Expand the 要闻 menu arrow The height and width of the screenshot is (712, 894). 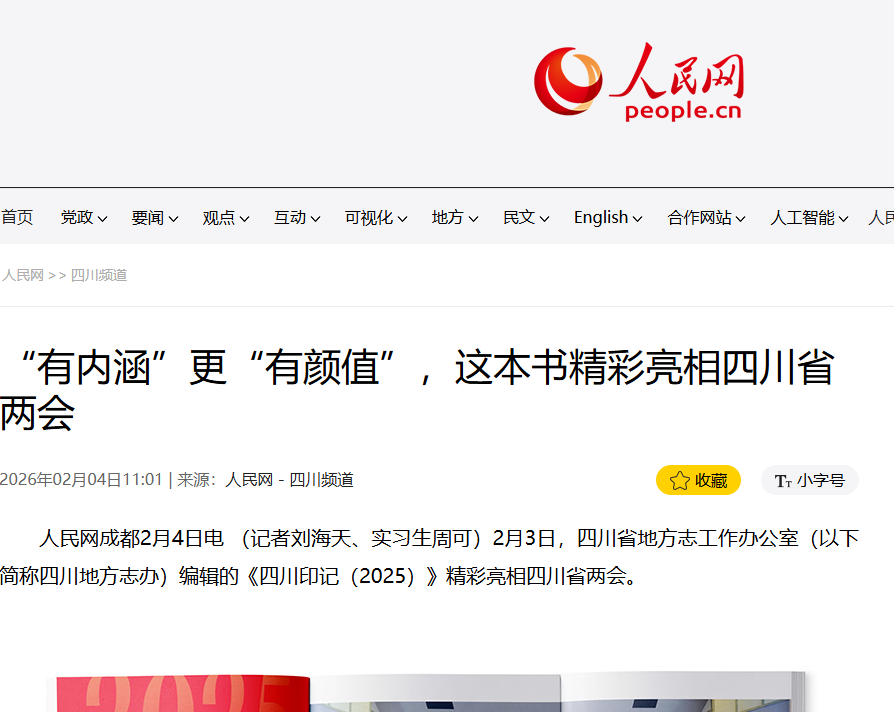click(x=173, y=218)
